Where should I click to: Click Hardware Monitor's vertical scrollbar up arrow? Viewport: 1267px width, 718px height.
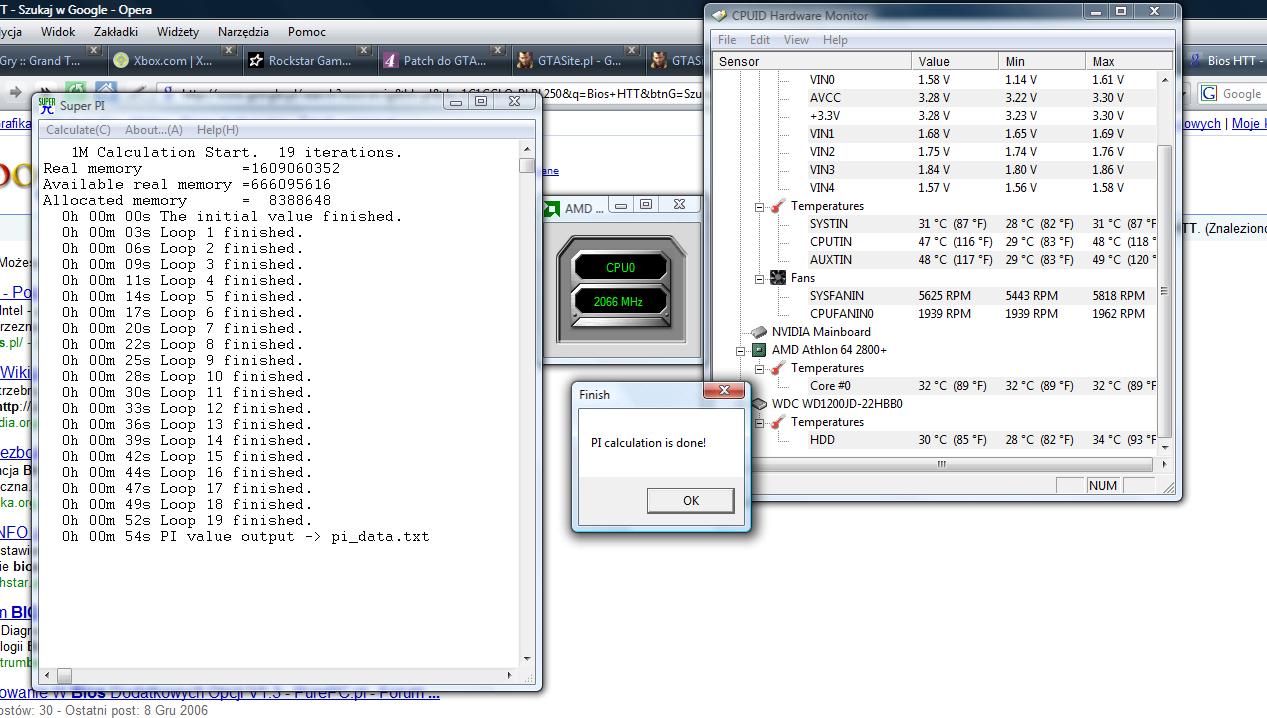tap(1164, 79)
